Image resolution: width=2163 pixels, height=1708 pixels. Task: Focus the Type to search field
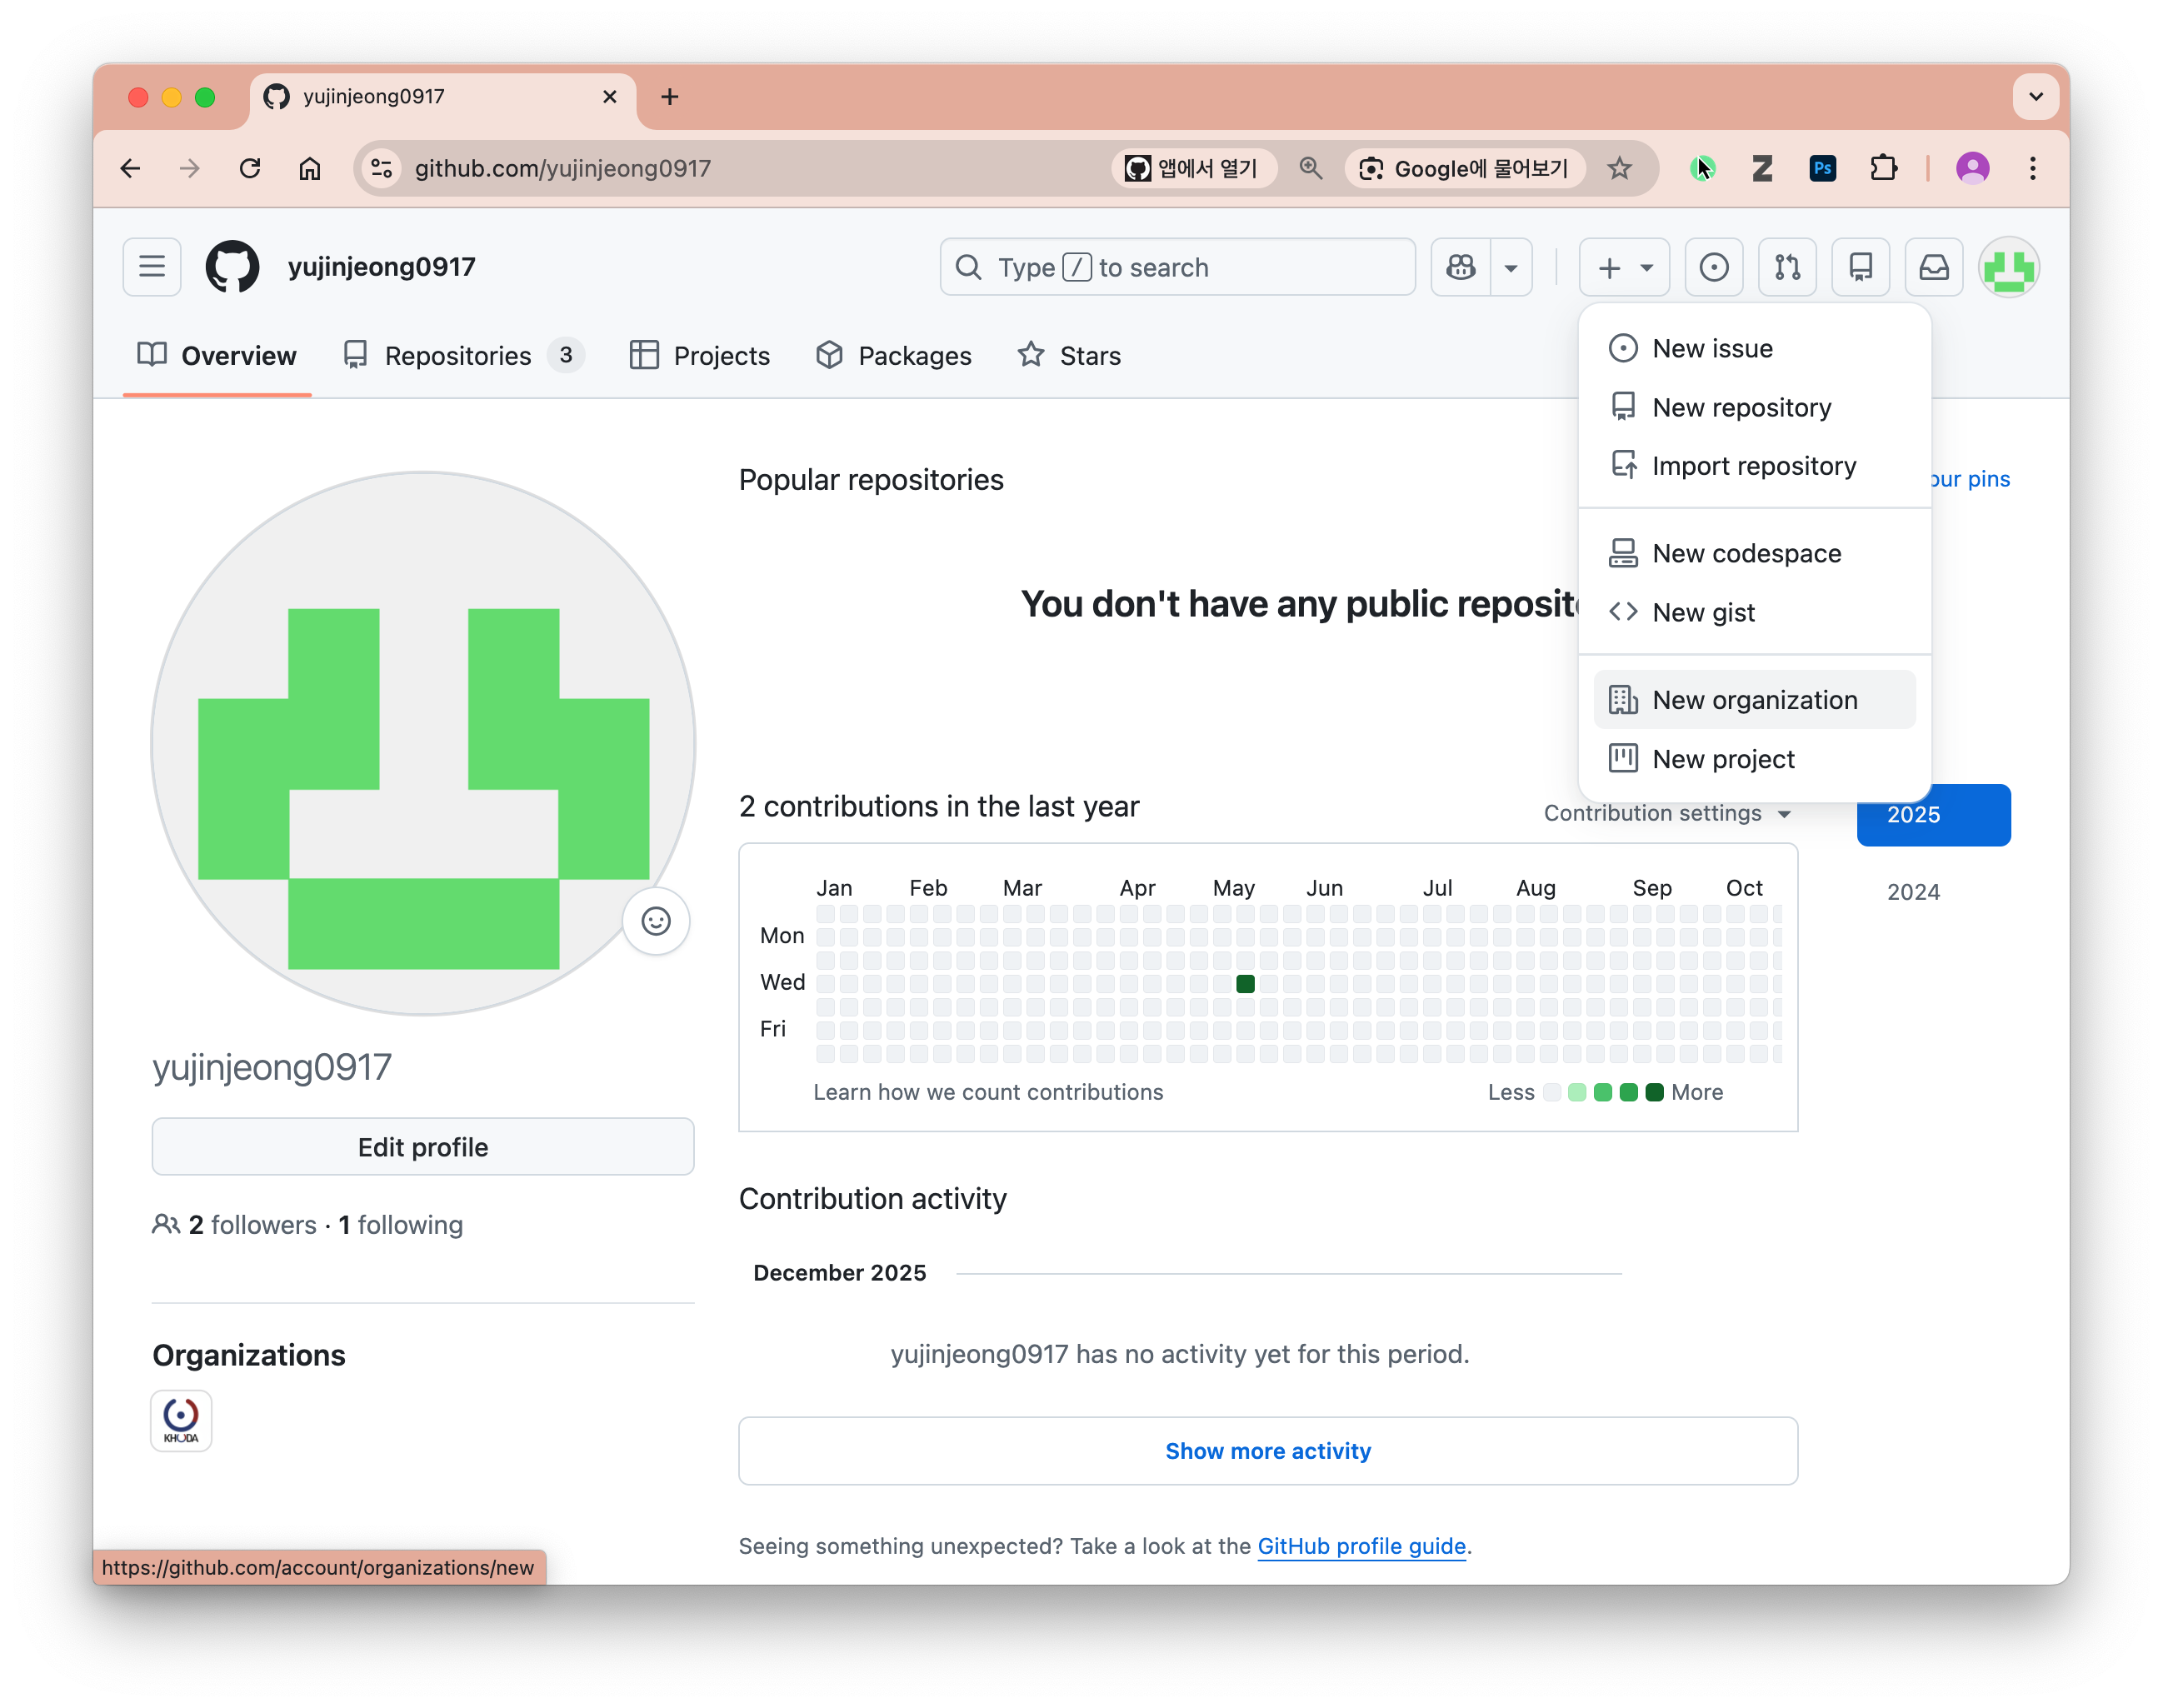point(1177,267)
